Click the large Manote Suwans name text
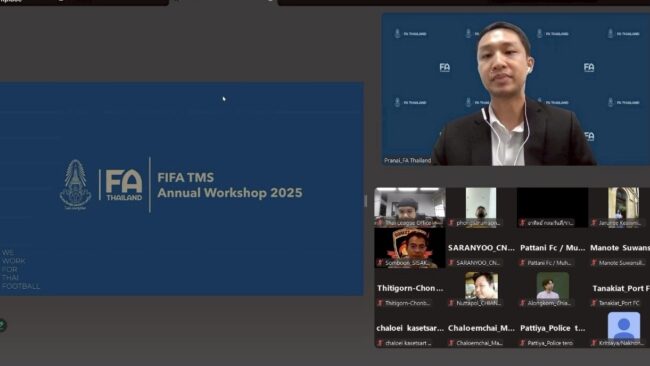This screenshot has height=366, width=650. tap(620, 248)
